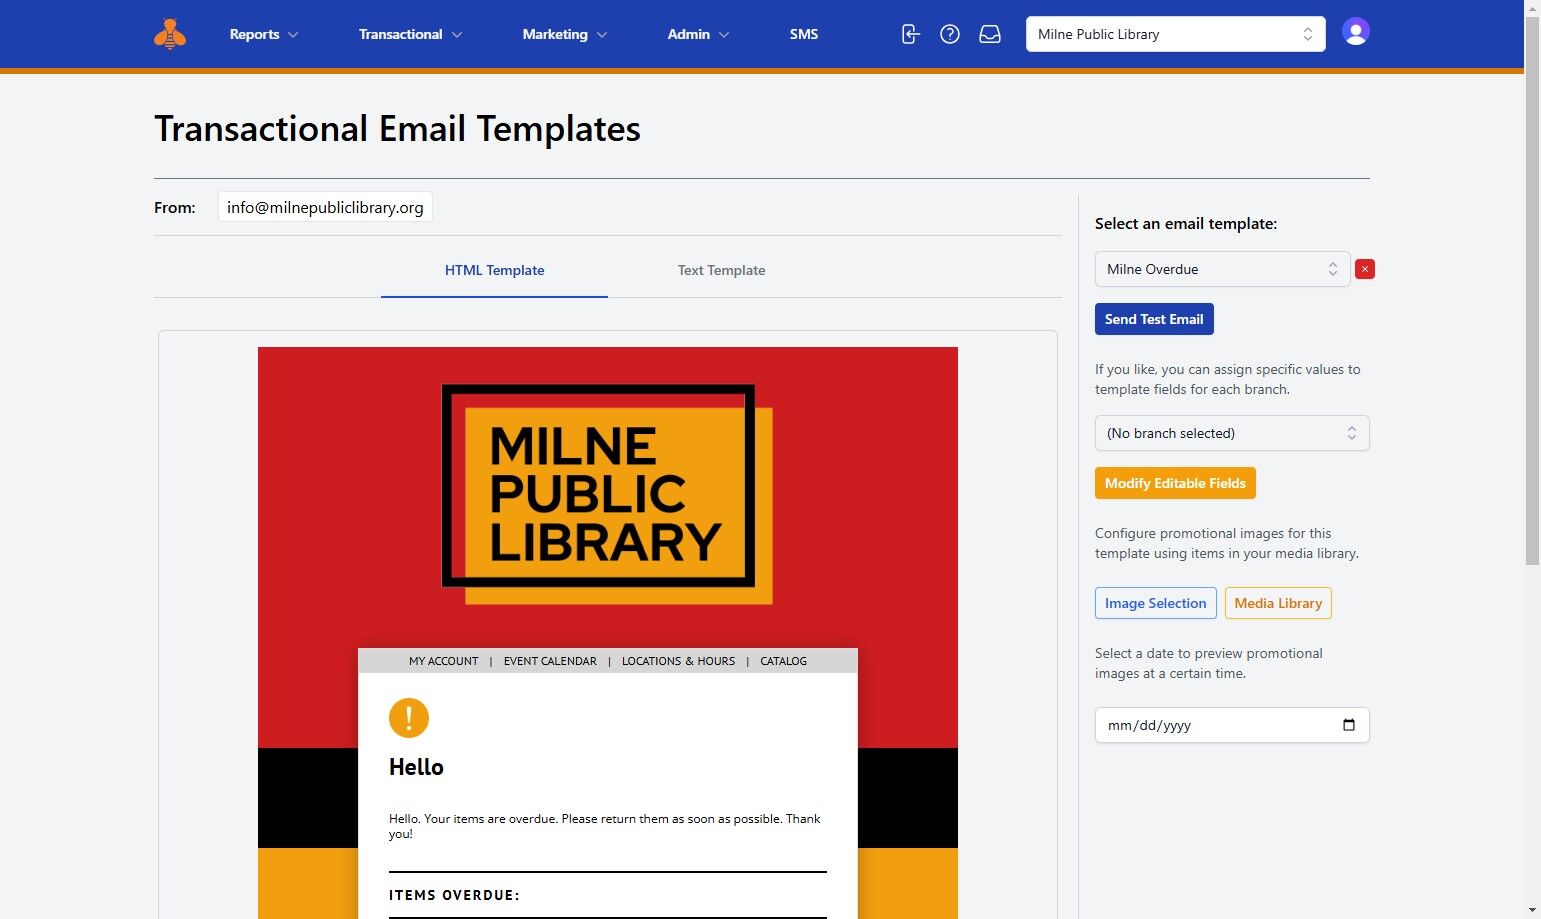Click the branch values help text
Viewport: 1541px width, 919px height.
click(x=1228, y=379)
